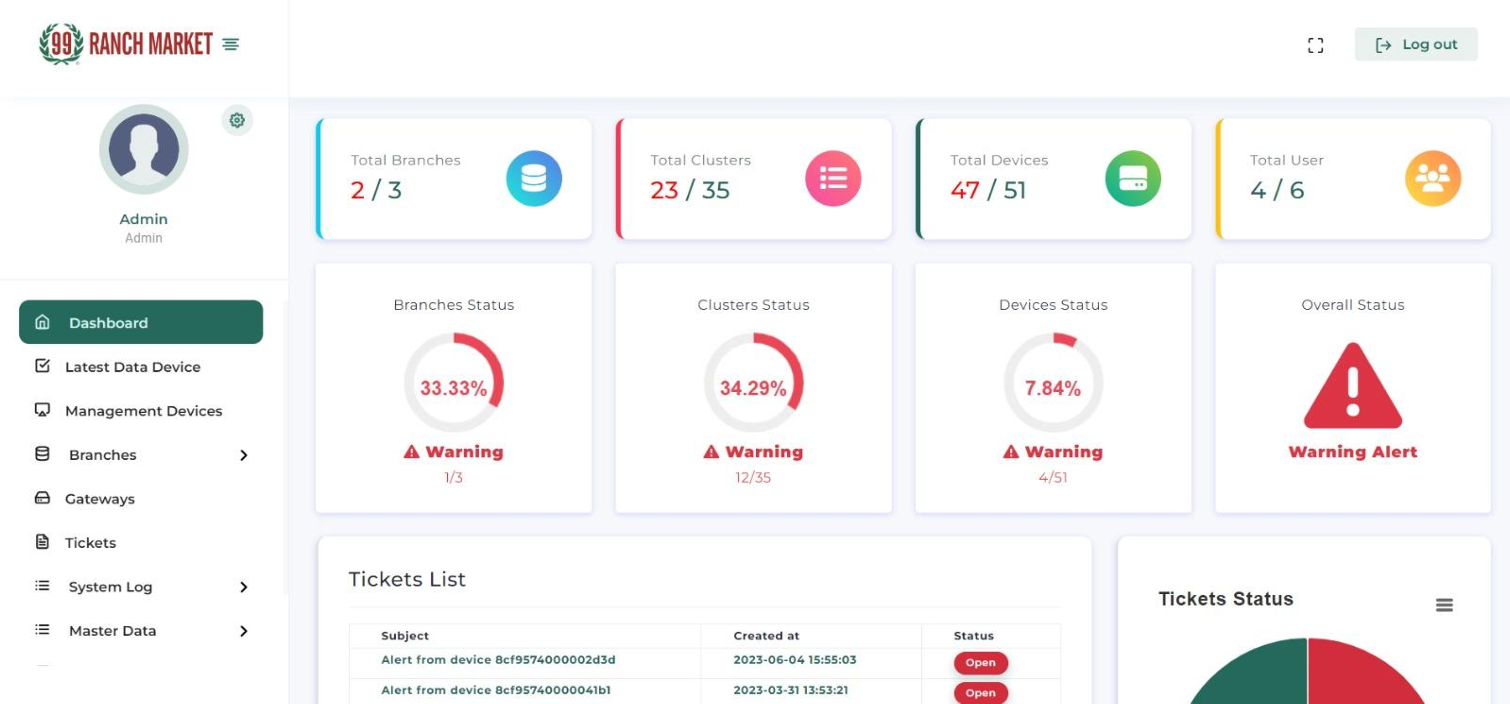Select Dashboard in the sidebar
1510x704 pixels.
tap(141, 322)
